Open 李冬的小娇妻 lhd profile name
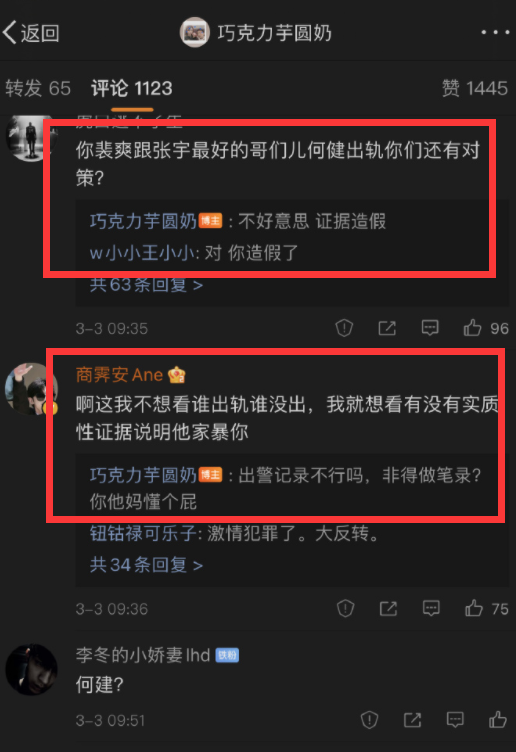516x752 pixels. point(143,655)
